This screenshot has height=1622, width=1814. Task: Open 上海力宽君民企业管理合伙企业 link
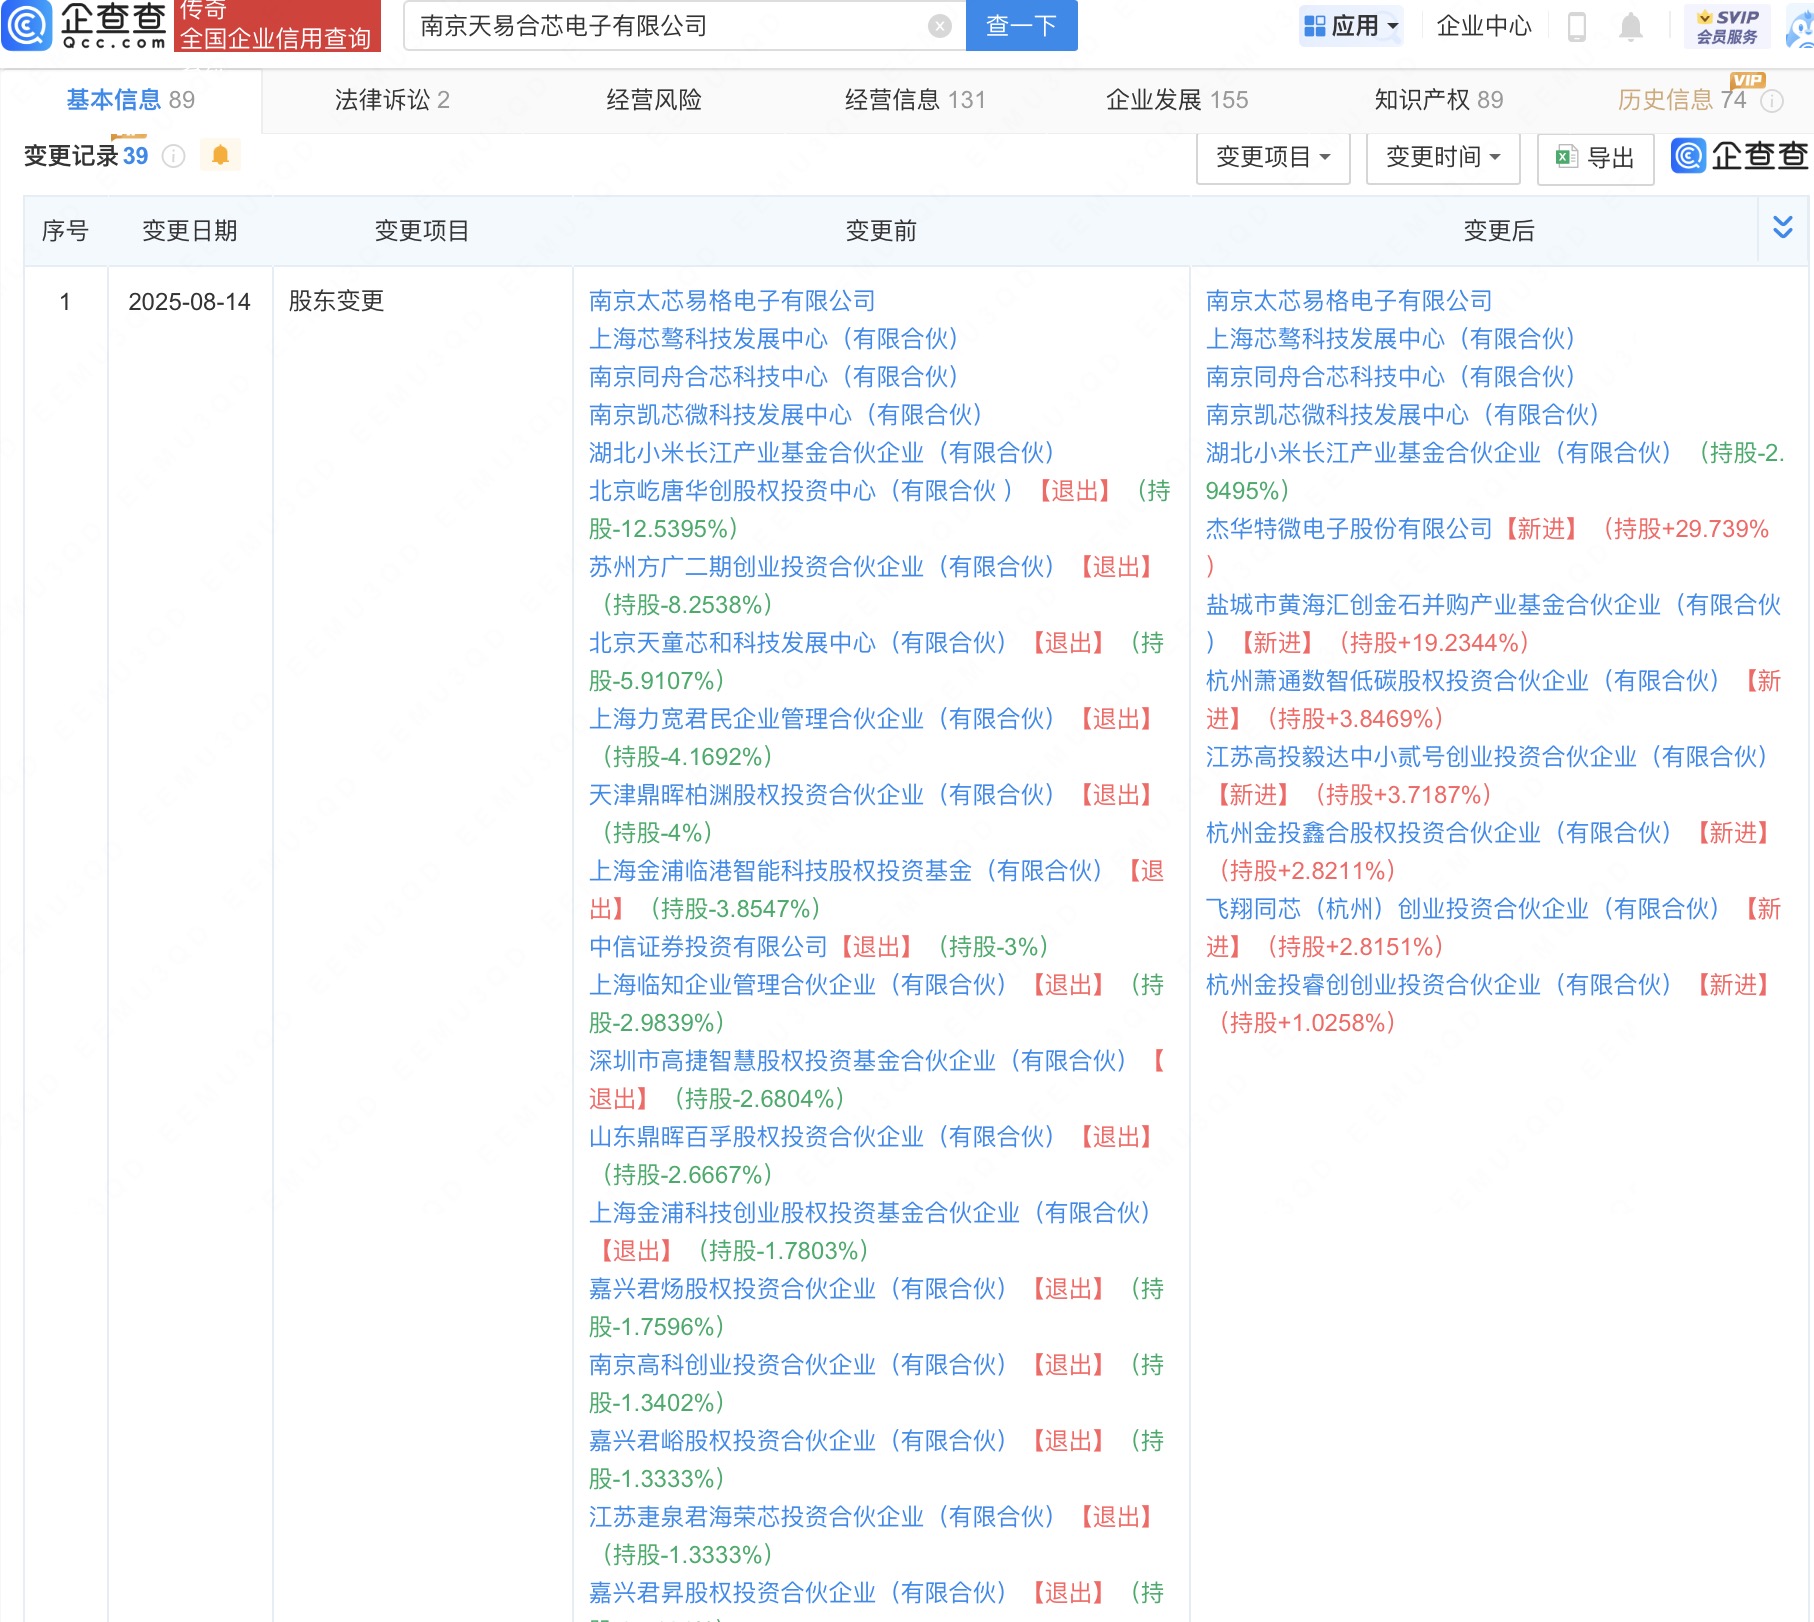click(x=822, y=719)
